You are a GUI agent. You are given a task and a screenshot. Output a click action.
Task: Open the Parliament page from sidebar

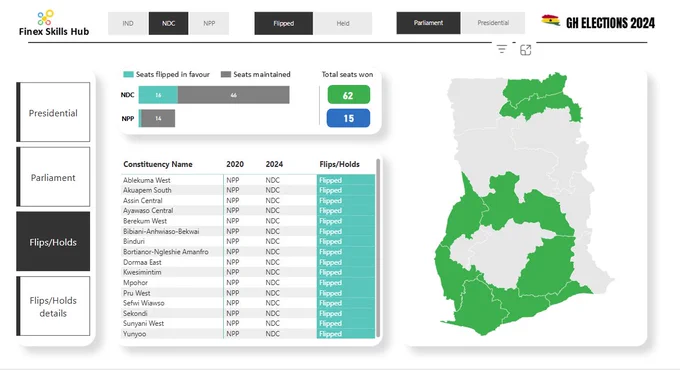(x=53, y=177)
